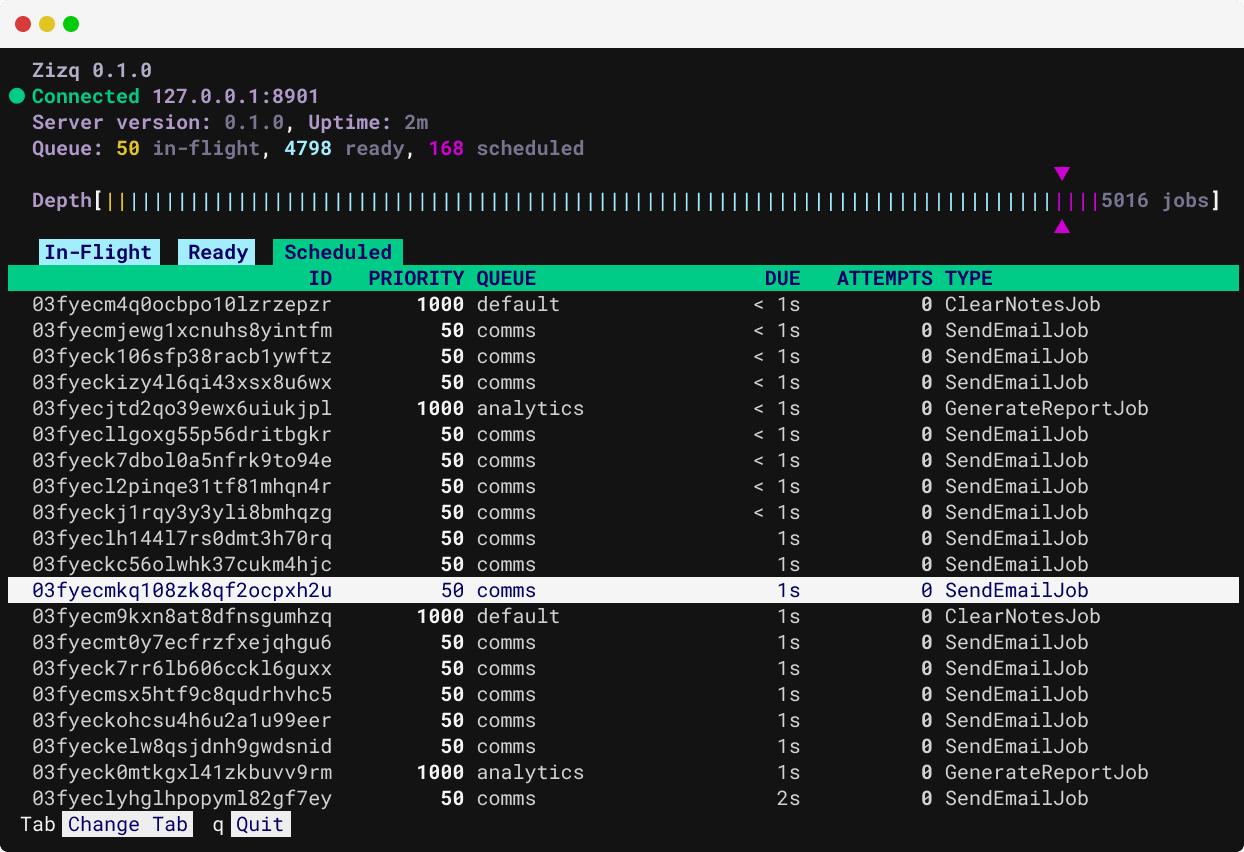Maximize the window with green button

71,24
